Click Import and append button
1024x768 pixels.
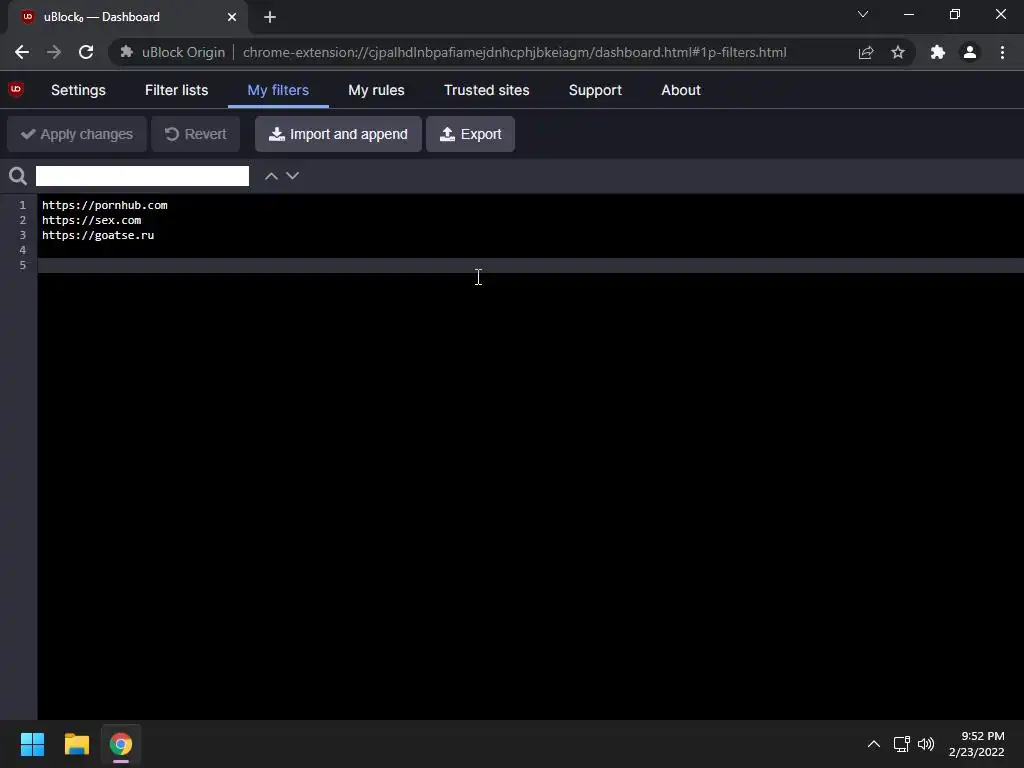click(338, 134)
